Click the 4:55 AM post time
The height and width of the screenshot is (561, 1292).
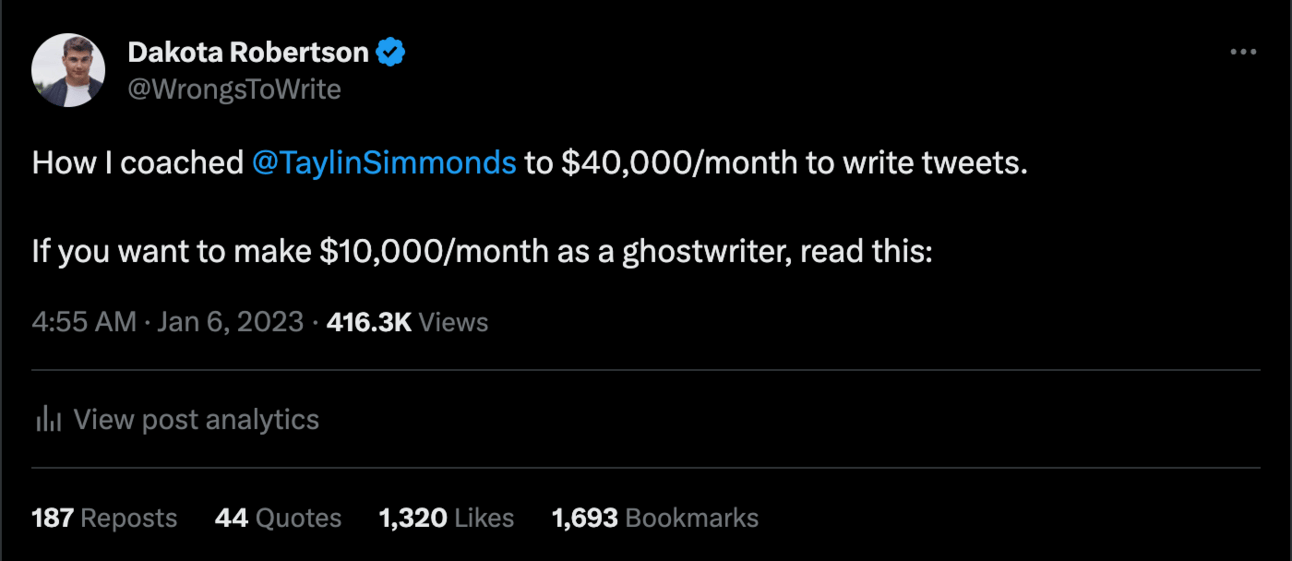pos(83,322)
